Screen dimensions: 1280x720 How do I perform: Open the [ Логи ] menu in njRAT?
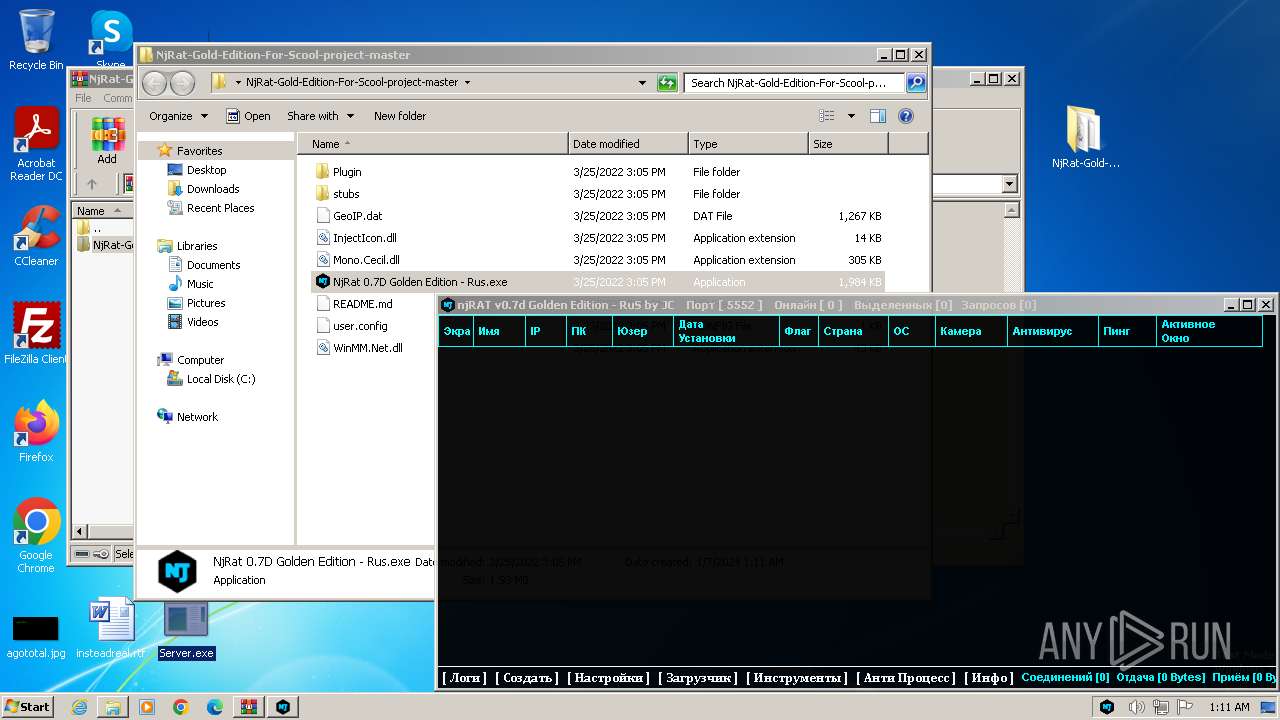[464, 678]
